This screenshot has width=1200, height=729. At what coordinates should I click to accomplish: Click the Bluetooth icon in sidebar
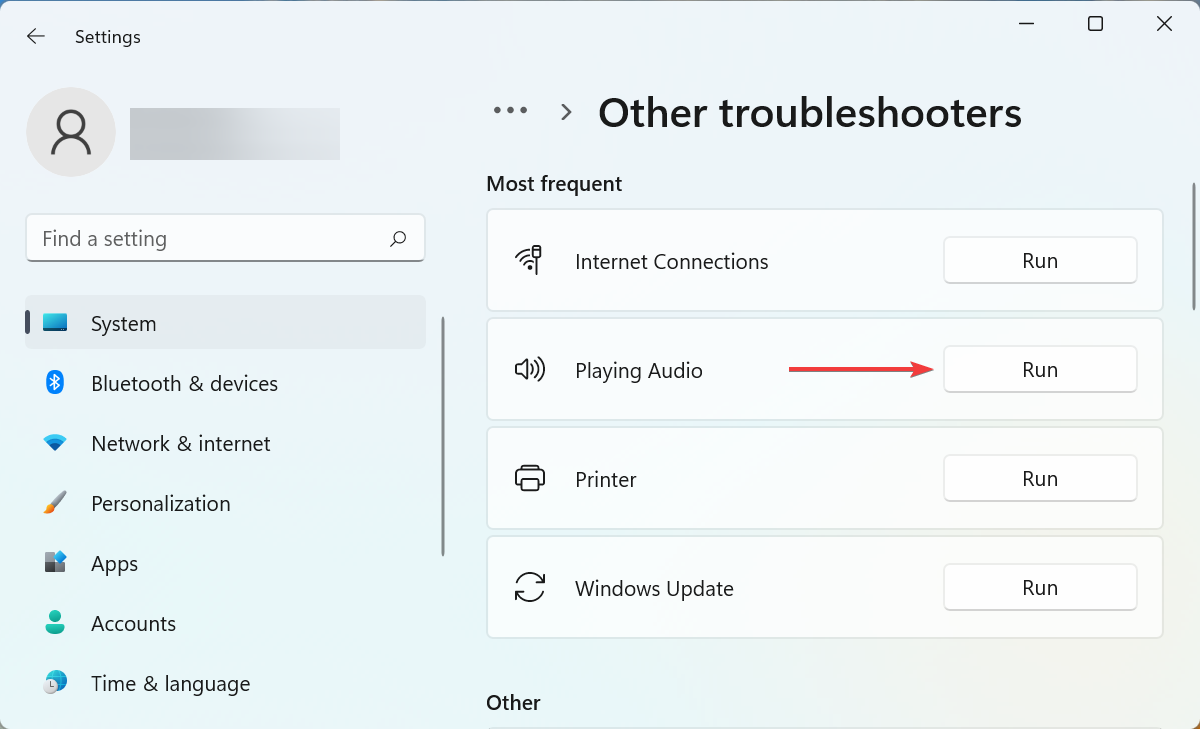point(55,382)
